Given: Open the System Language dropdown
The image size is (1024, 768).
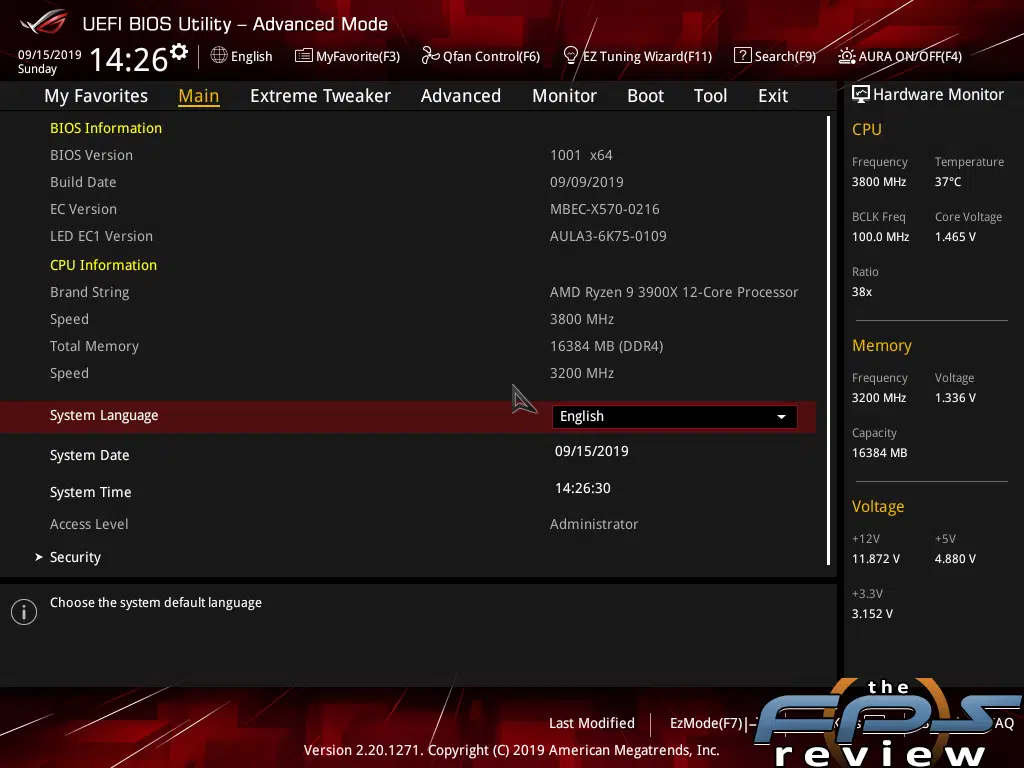Looking at the screenshot, I should [675, 417].
